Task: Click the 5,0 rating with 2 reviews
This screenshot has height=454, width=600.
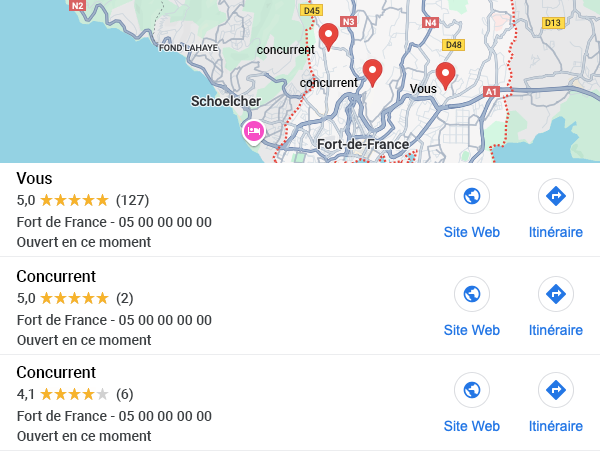Action: (x=74, y=298)
